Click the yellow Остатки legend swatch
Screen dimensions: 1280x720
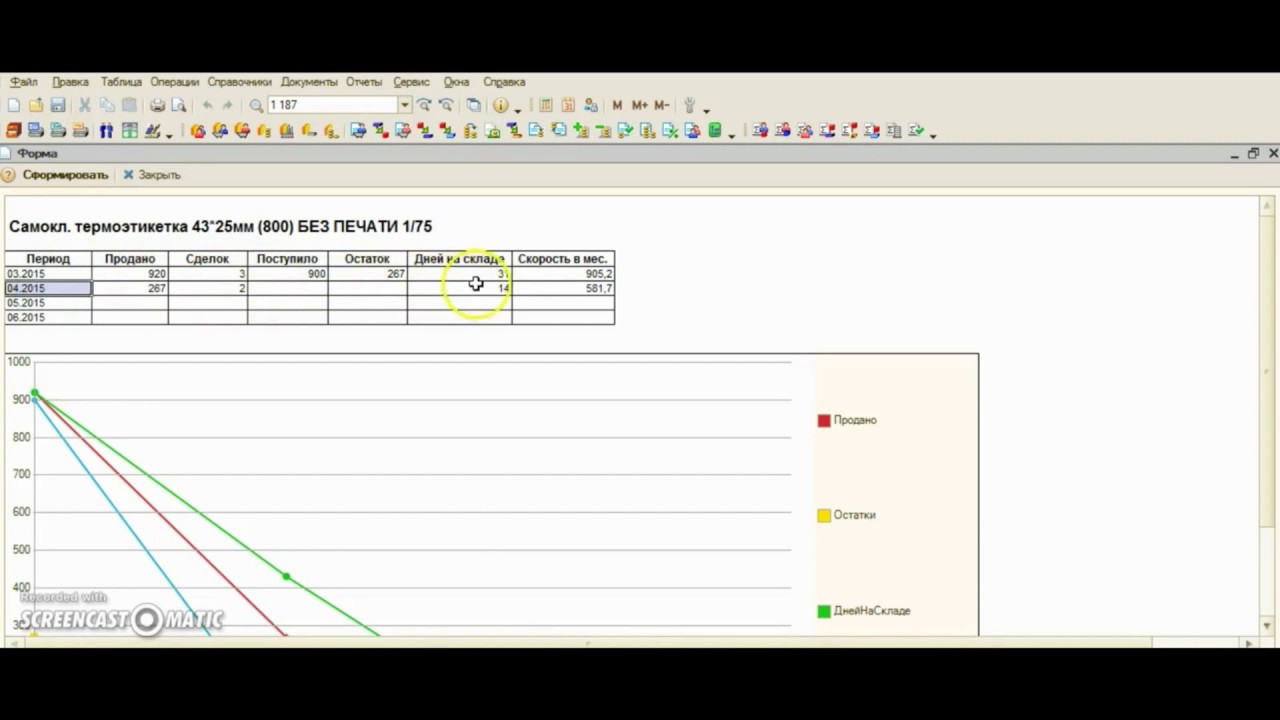[x=824, y=516]
